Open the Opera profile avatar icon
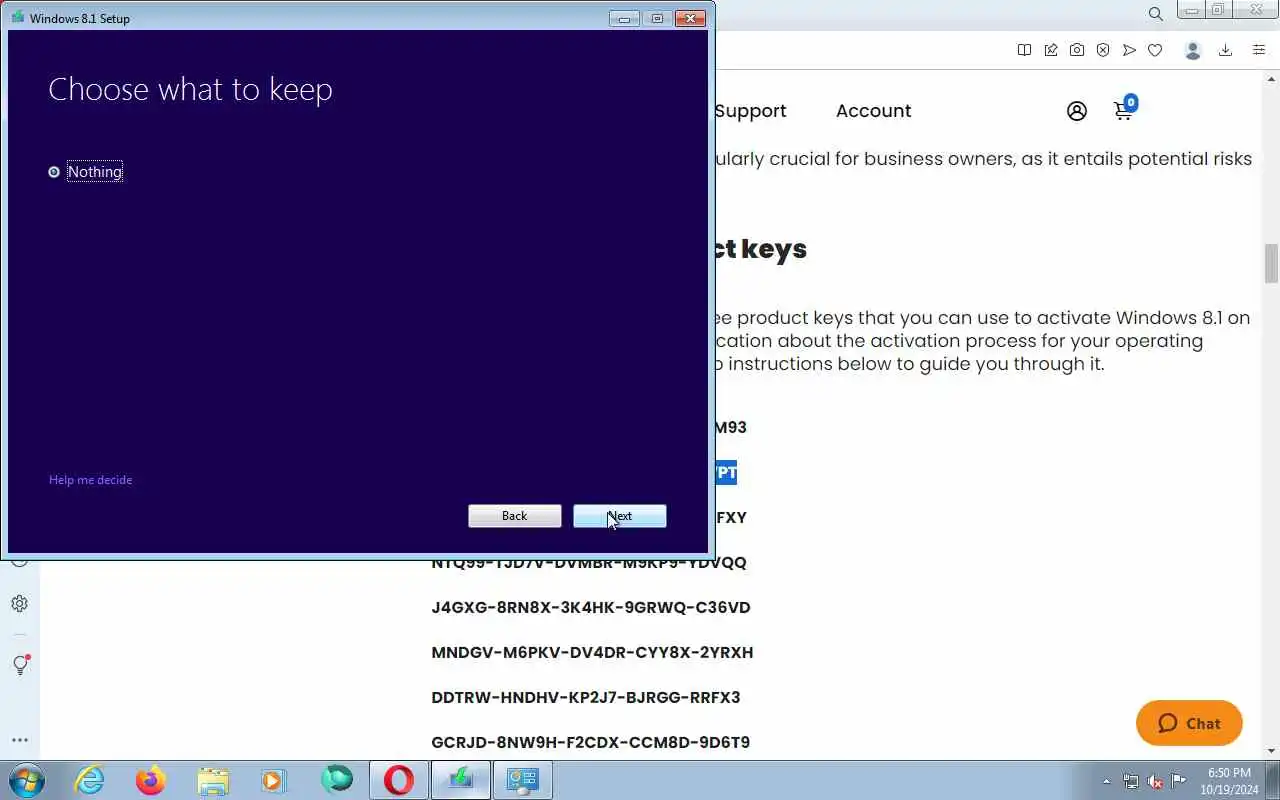The height and width of the screenshot is (800, 1280). 1192,50
